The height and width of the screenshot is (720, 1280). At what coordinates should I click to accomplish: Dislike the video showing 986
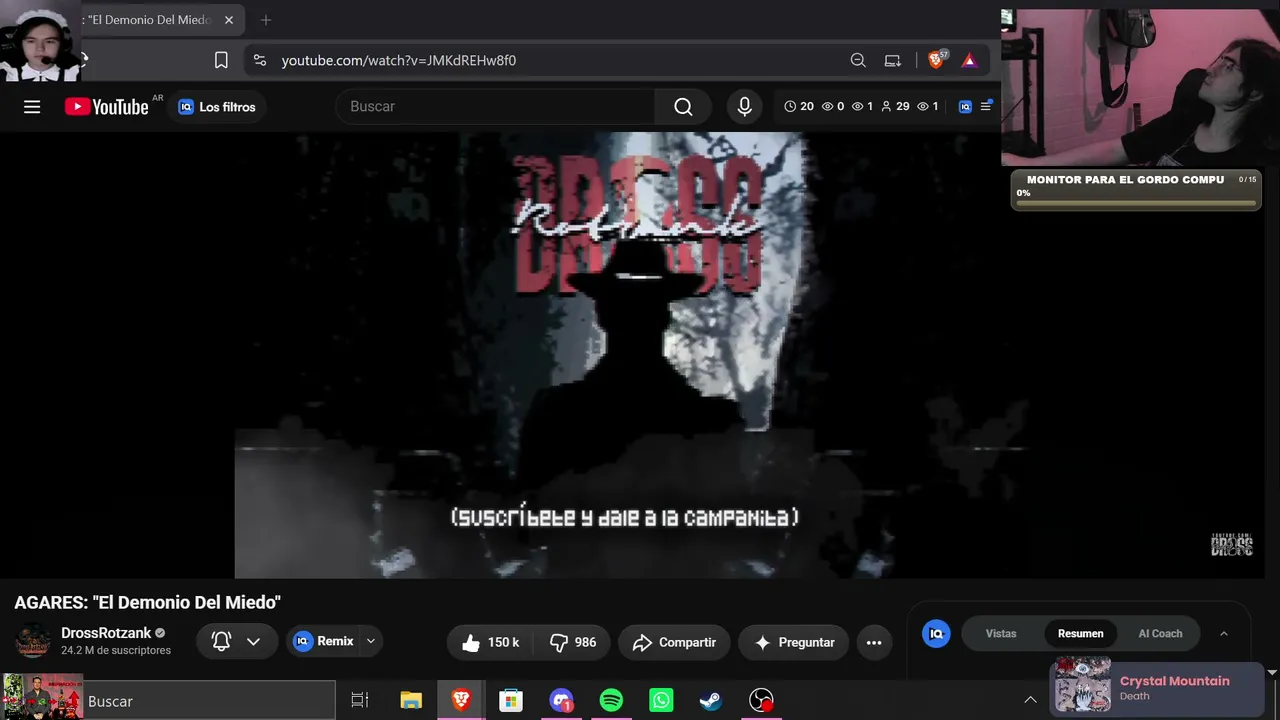573,642
